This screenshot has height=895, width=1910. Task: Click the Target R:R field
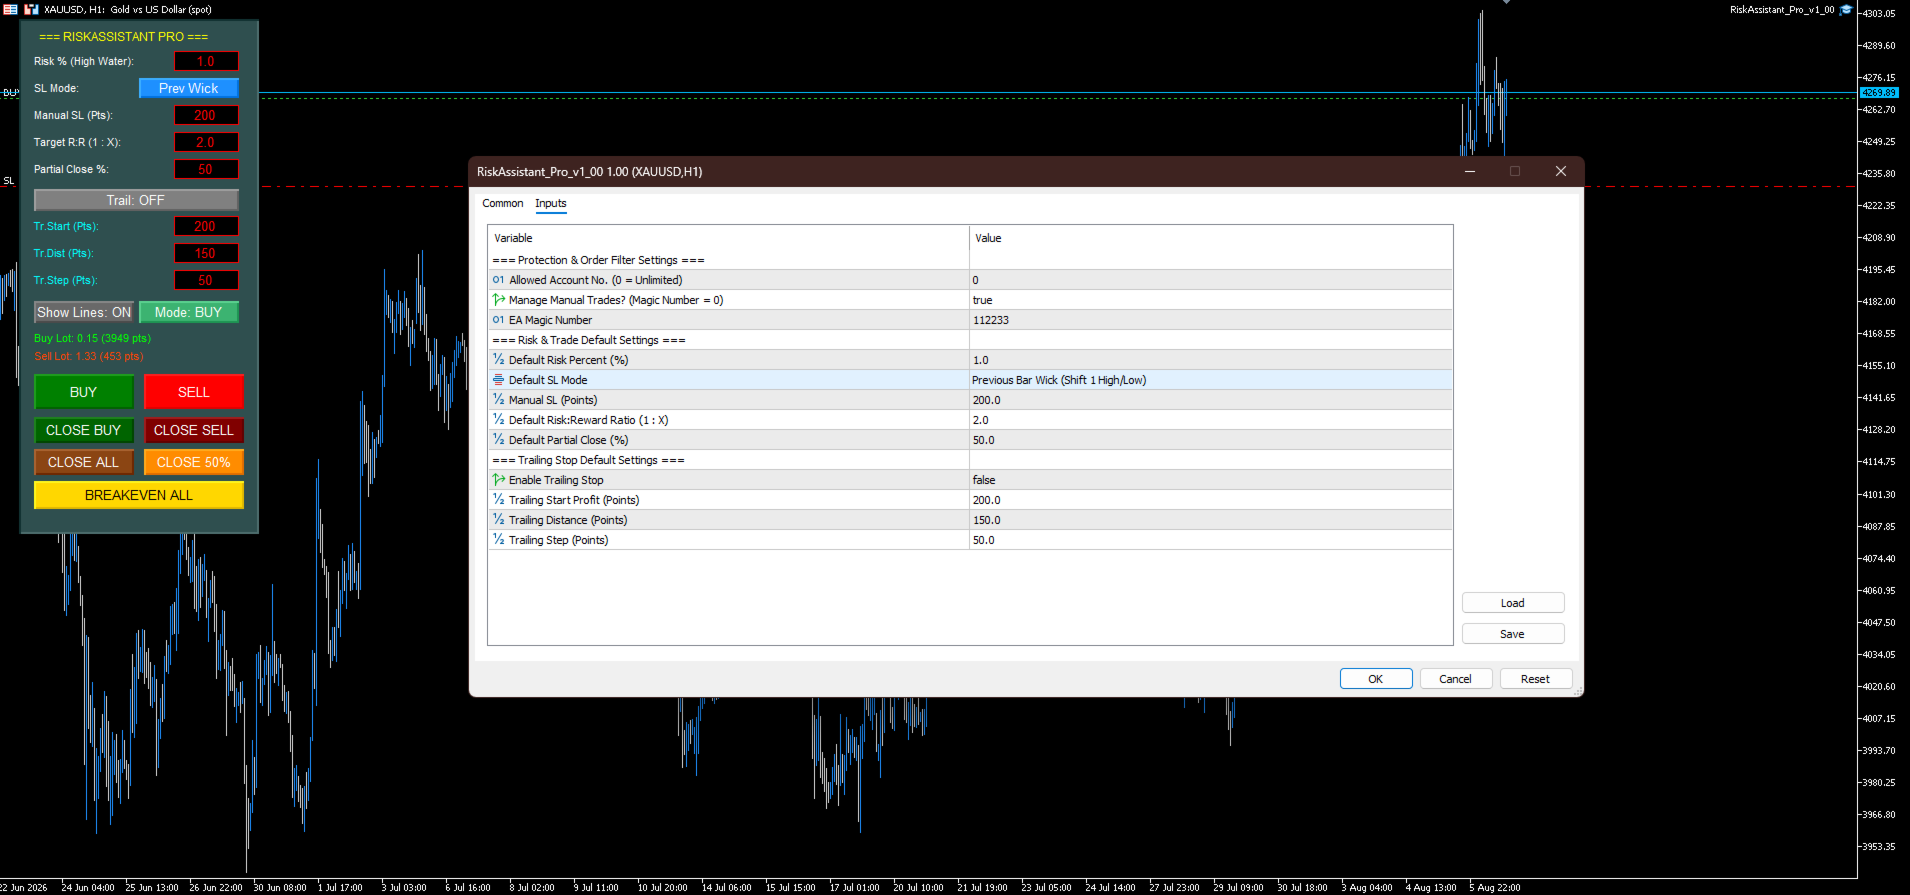[206, 142]
